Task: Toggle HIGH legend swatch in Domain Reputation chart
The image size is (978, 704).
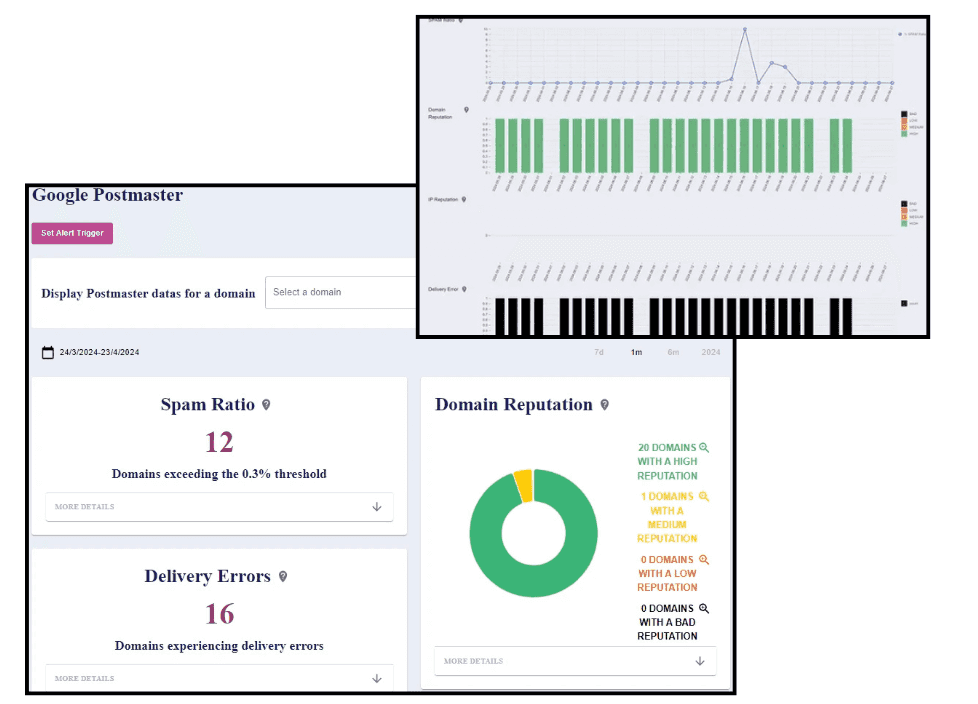Action: pos(904,133)
